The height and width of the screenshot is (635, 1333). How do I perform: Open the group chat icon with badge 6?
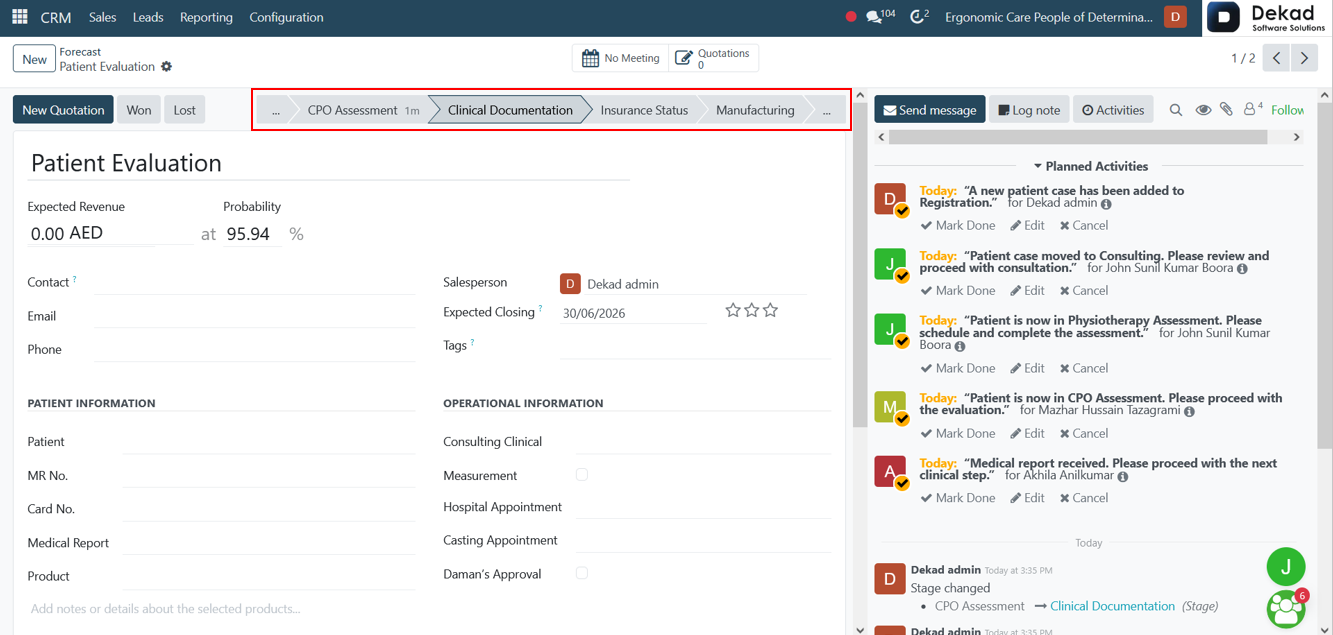1286,609
